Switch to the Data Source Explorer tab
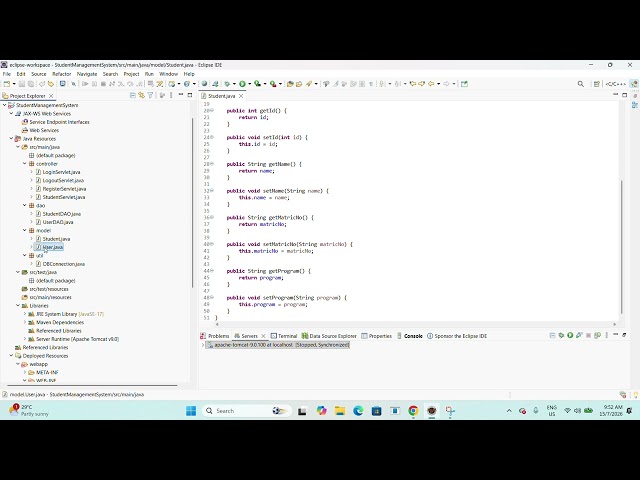The width and height of the screenshot is (640, 480). tap(329, 336)
